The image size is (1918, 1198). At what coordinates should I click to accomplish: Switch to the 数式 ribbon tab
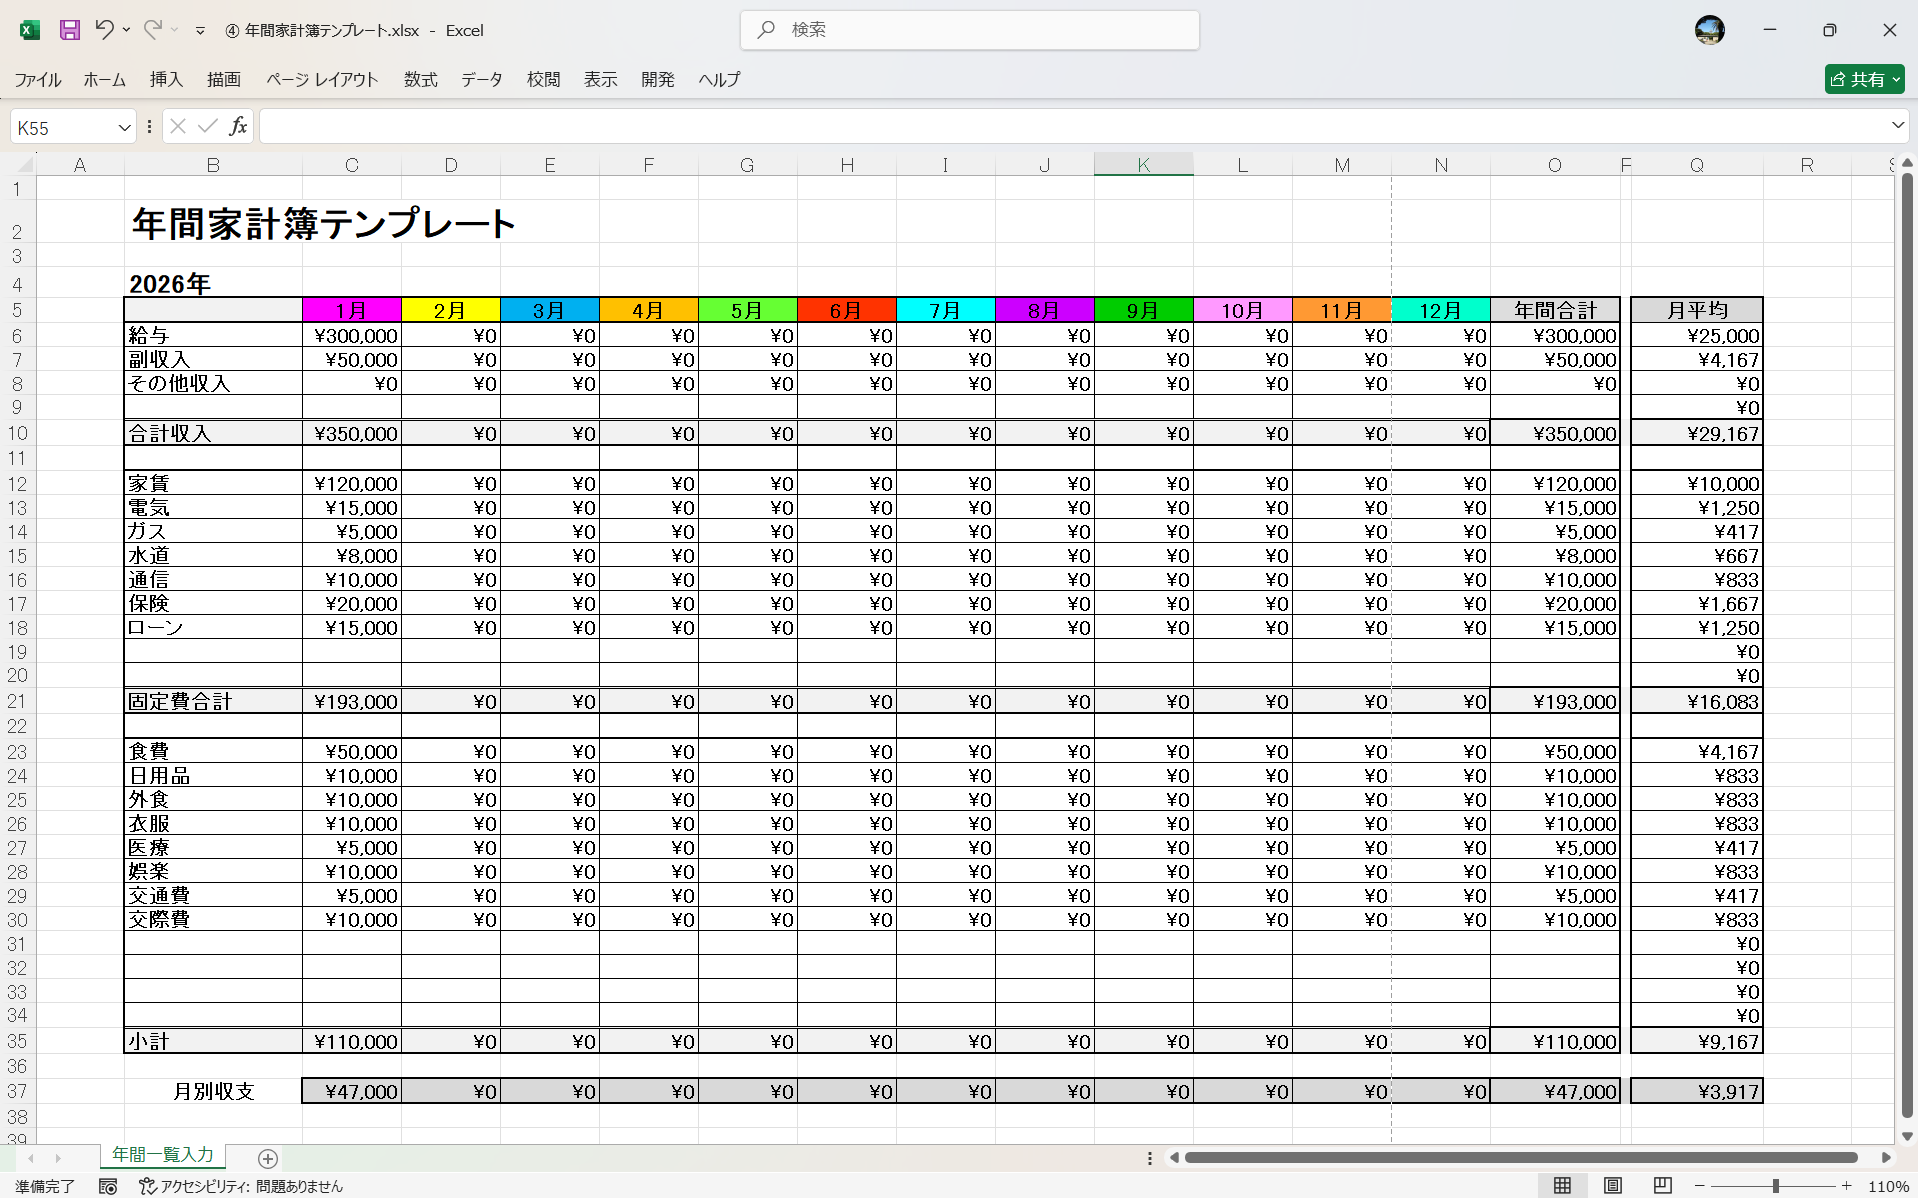point(419,80)
